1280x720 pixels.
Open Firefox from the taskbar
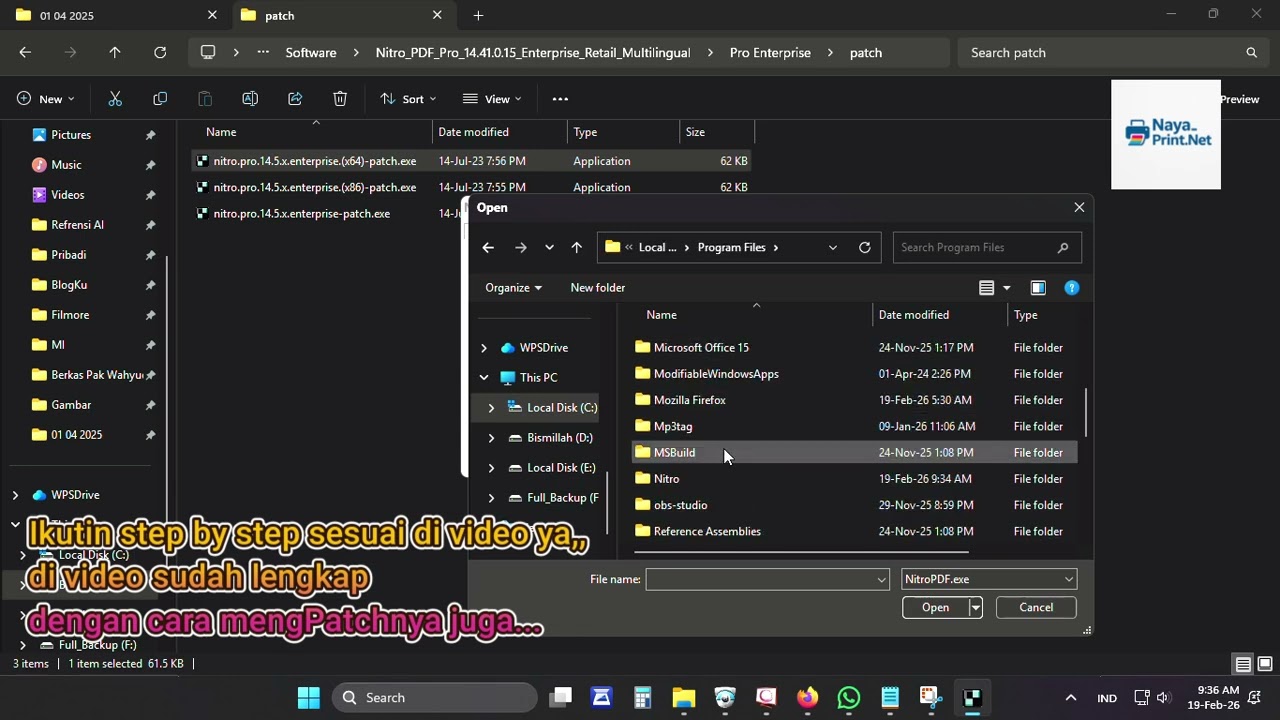(807, 697)
